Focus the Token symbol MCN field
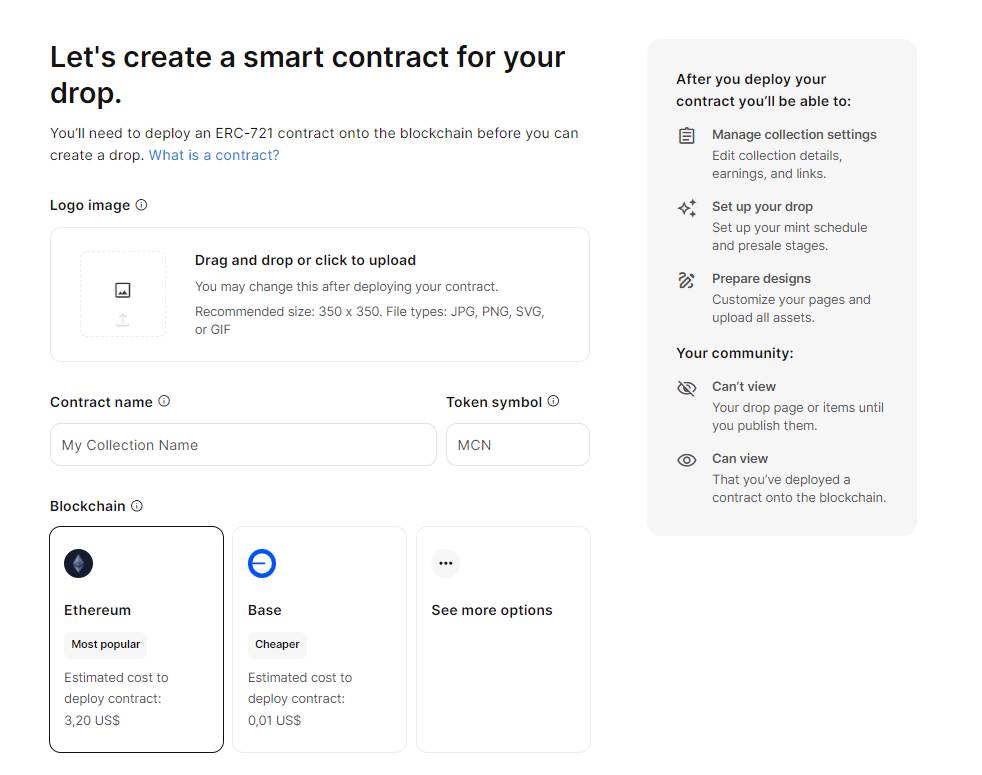The height and width of the screenshot is (775, 982). [518, 445]
